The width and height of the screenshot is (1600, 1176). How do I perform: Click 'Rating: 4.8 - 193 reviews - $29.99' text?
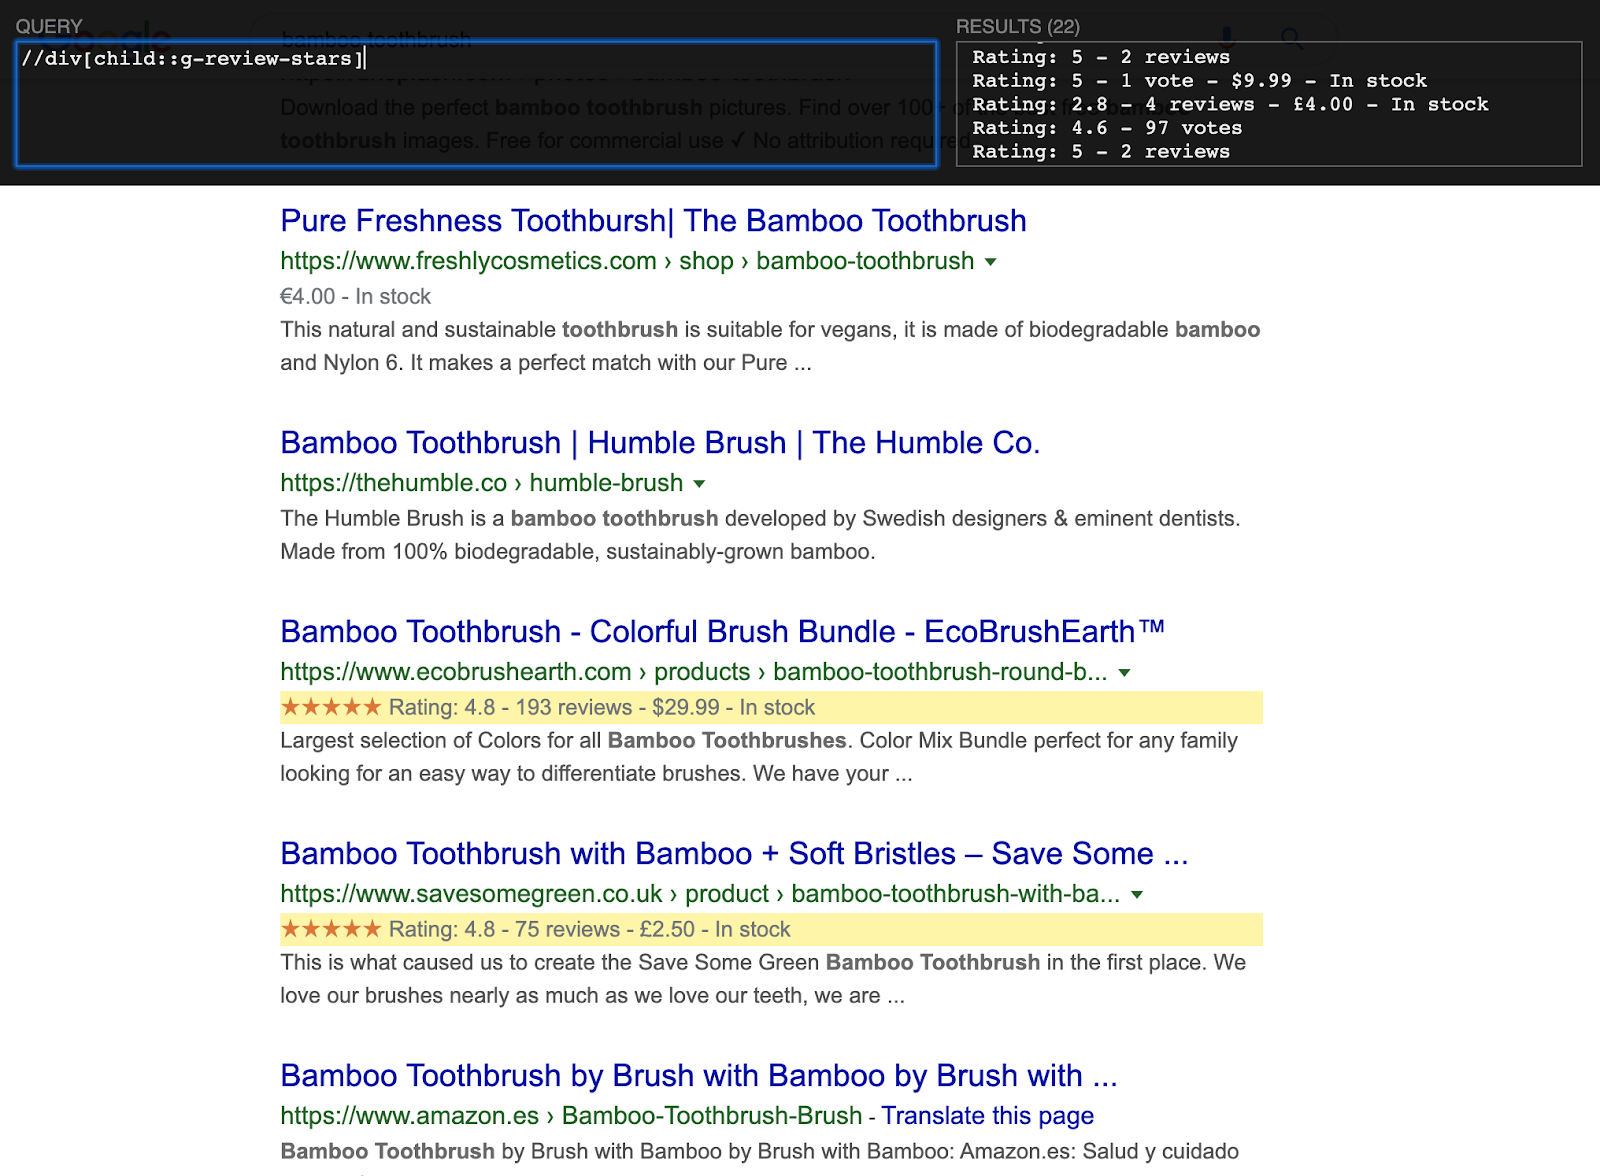click(554, 707)
